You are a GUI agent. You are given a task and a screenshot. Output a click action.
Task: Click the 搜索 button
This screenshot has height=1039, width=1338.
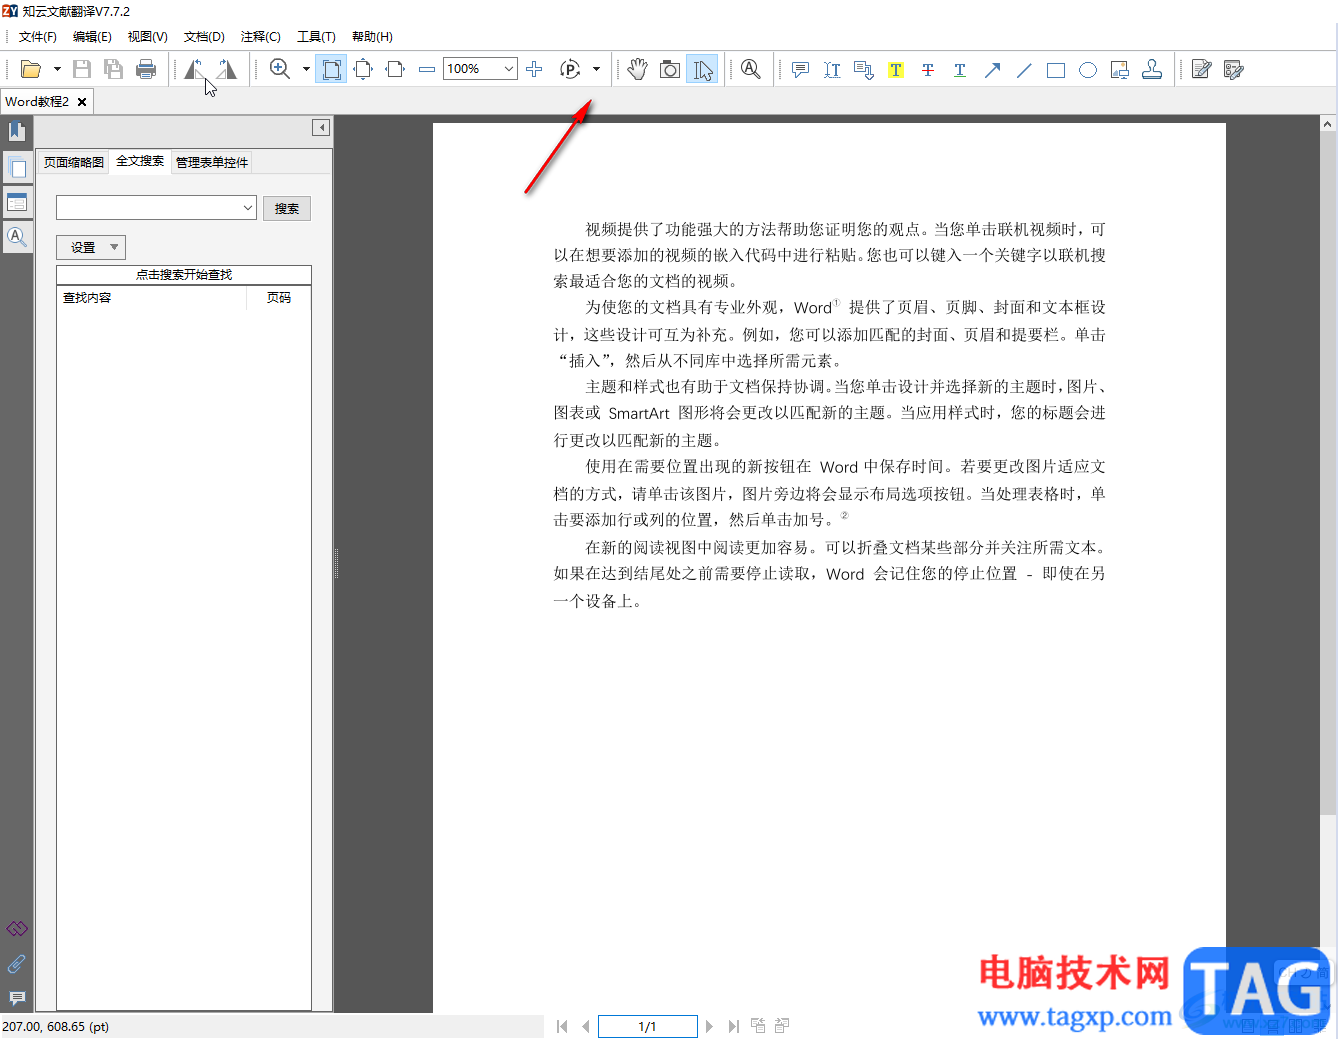pyautogui.click(x=287, y=208)
